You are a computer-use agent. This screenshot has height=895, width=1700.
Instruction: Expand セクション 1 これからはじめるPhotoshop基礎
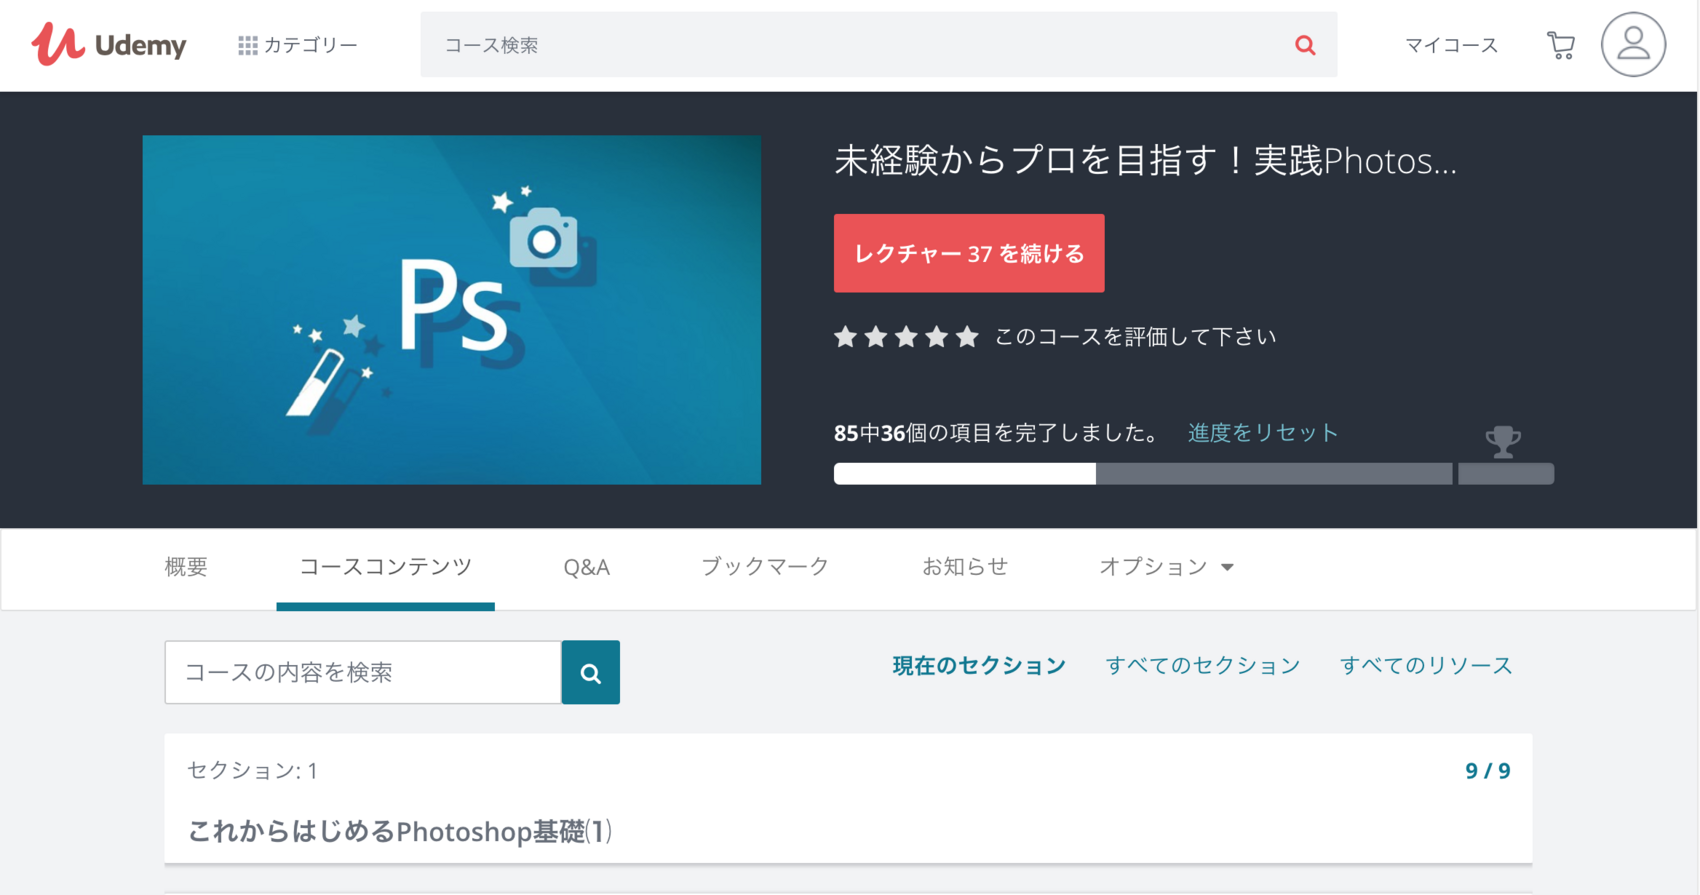[x=848, y=799]
